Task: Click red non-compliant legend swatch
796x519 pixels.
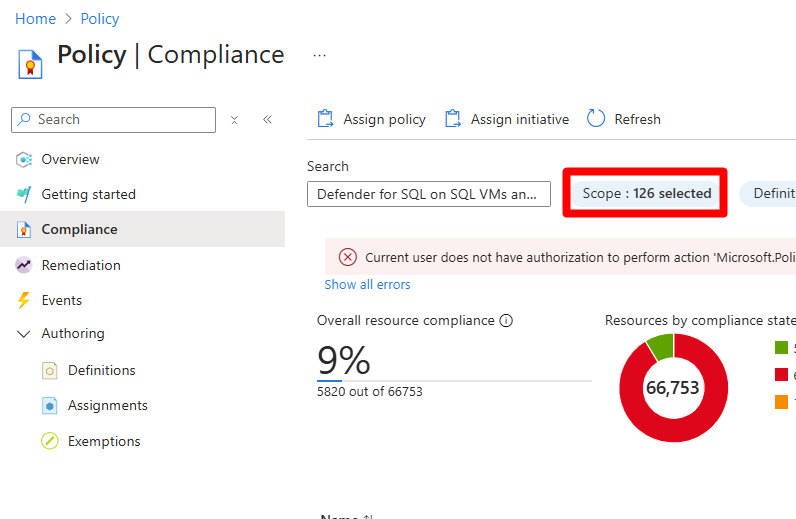Action: [781, 375]
